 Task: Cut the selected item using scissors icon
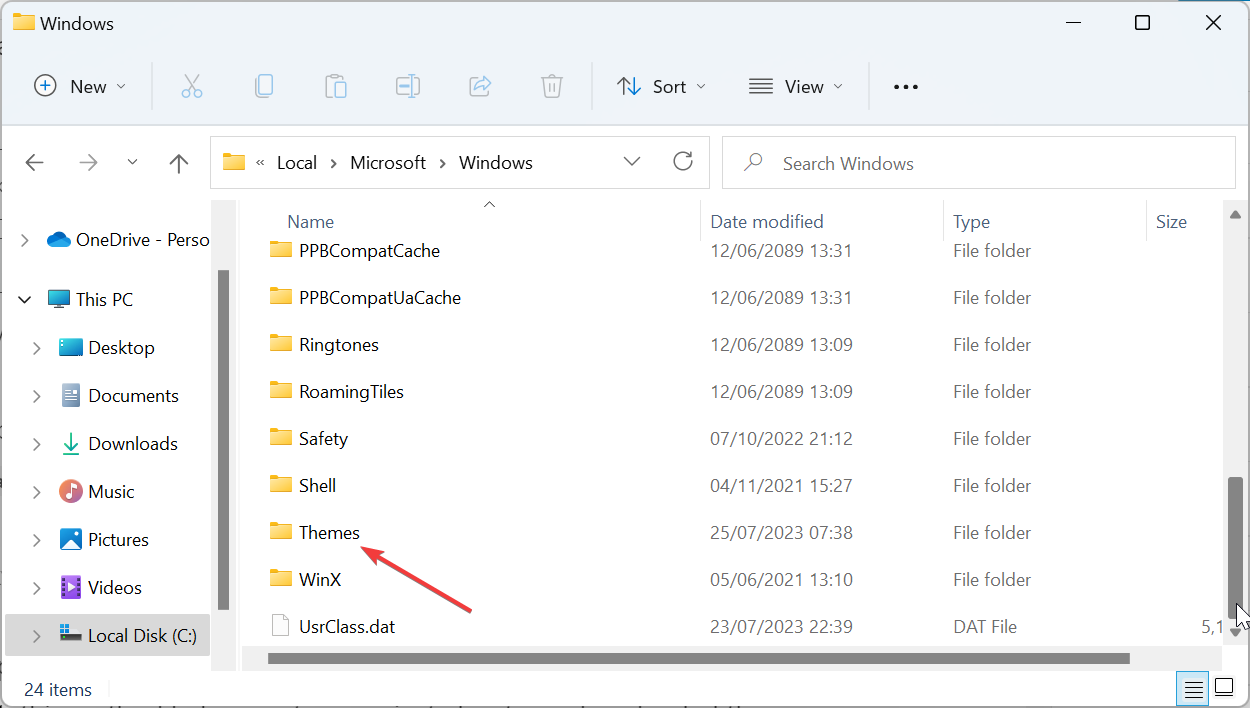[x=192, y=86]
